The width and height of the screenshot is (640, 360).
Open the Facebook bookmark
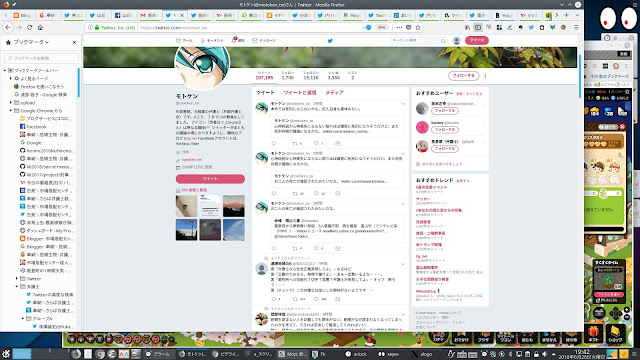tap(36, 127)
